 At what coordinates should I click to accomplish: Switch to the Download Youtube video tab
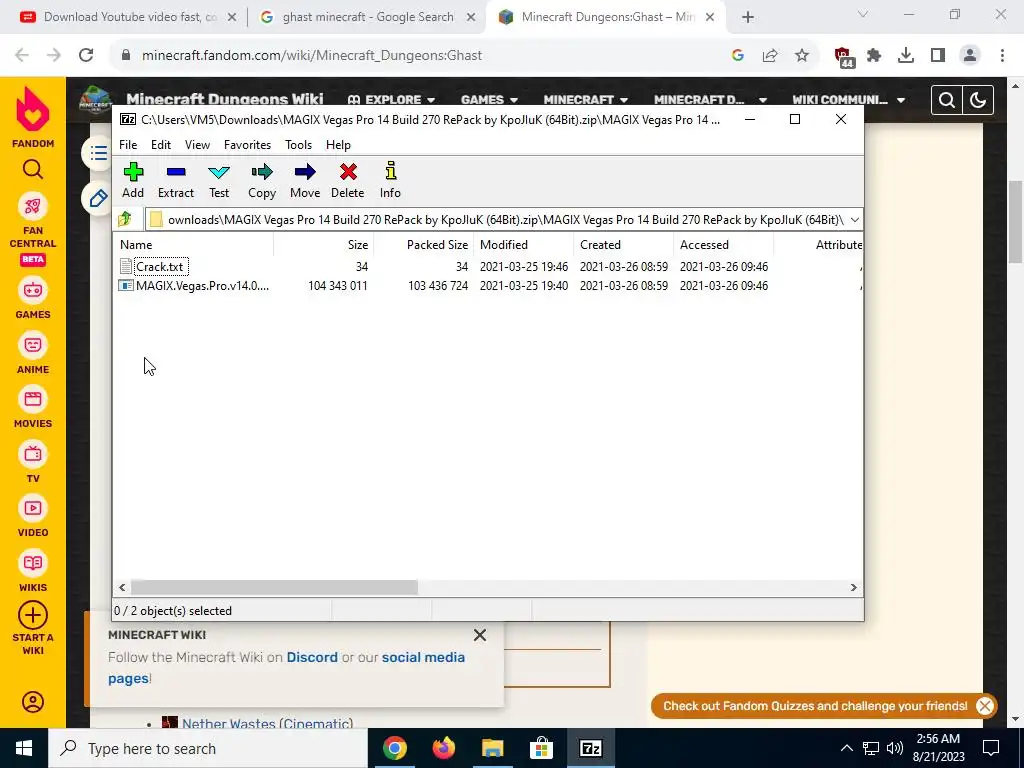point(129,17)
